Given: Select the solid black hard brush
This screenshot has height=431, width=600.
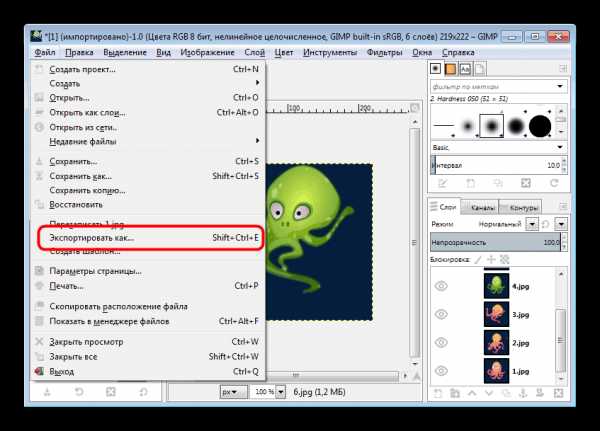Looking at the screenshot, I should point(540,126).
